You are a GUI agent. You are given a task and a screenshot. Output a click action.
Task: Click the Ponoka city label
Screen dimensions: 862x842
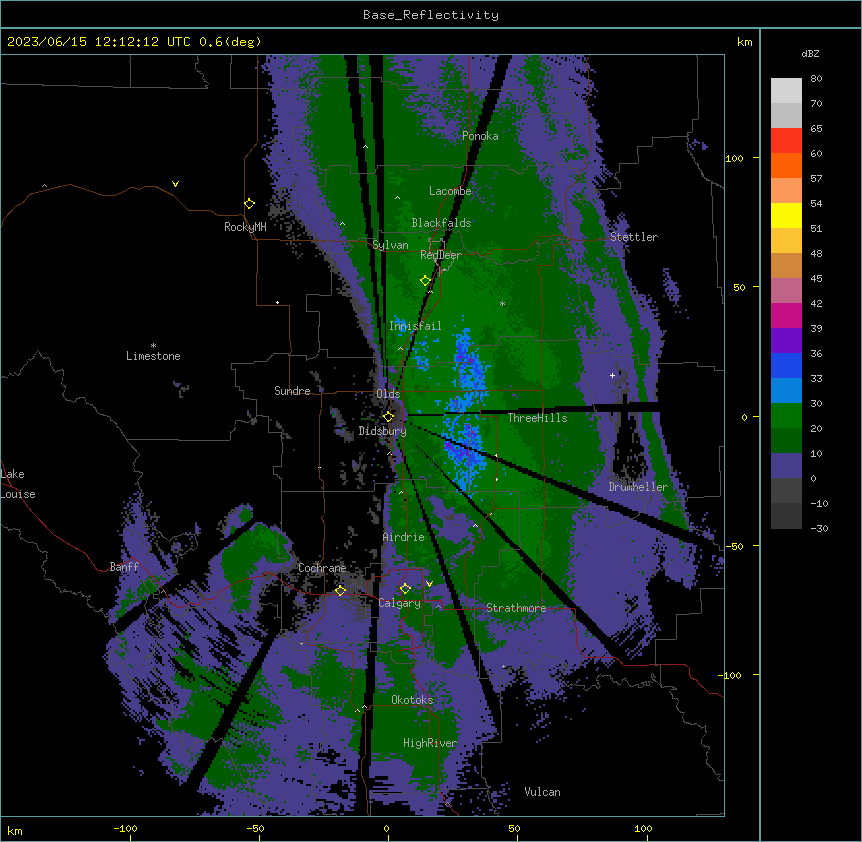[480, 136]
